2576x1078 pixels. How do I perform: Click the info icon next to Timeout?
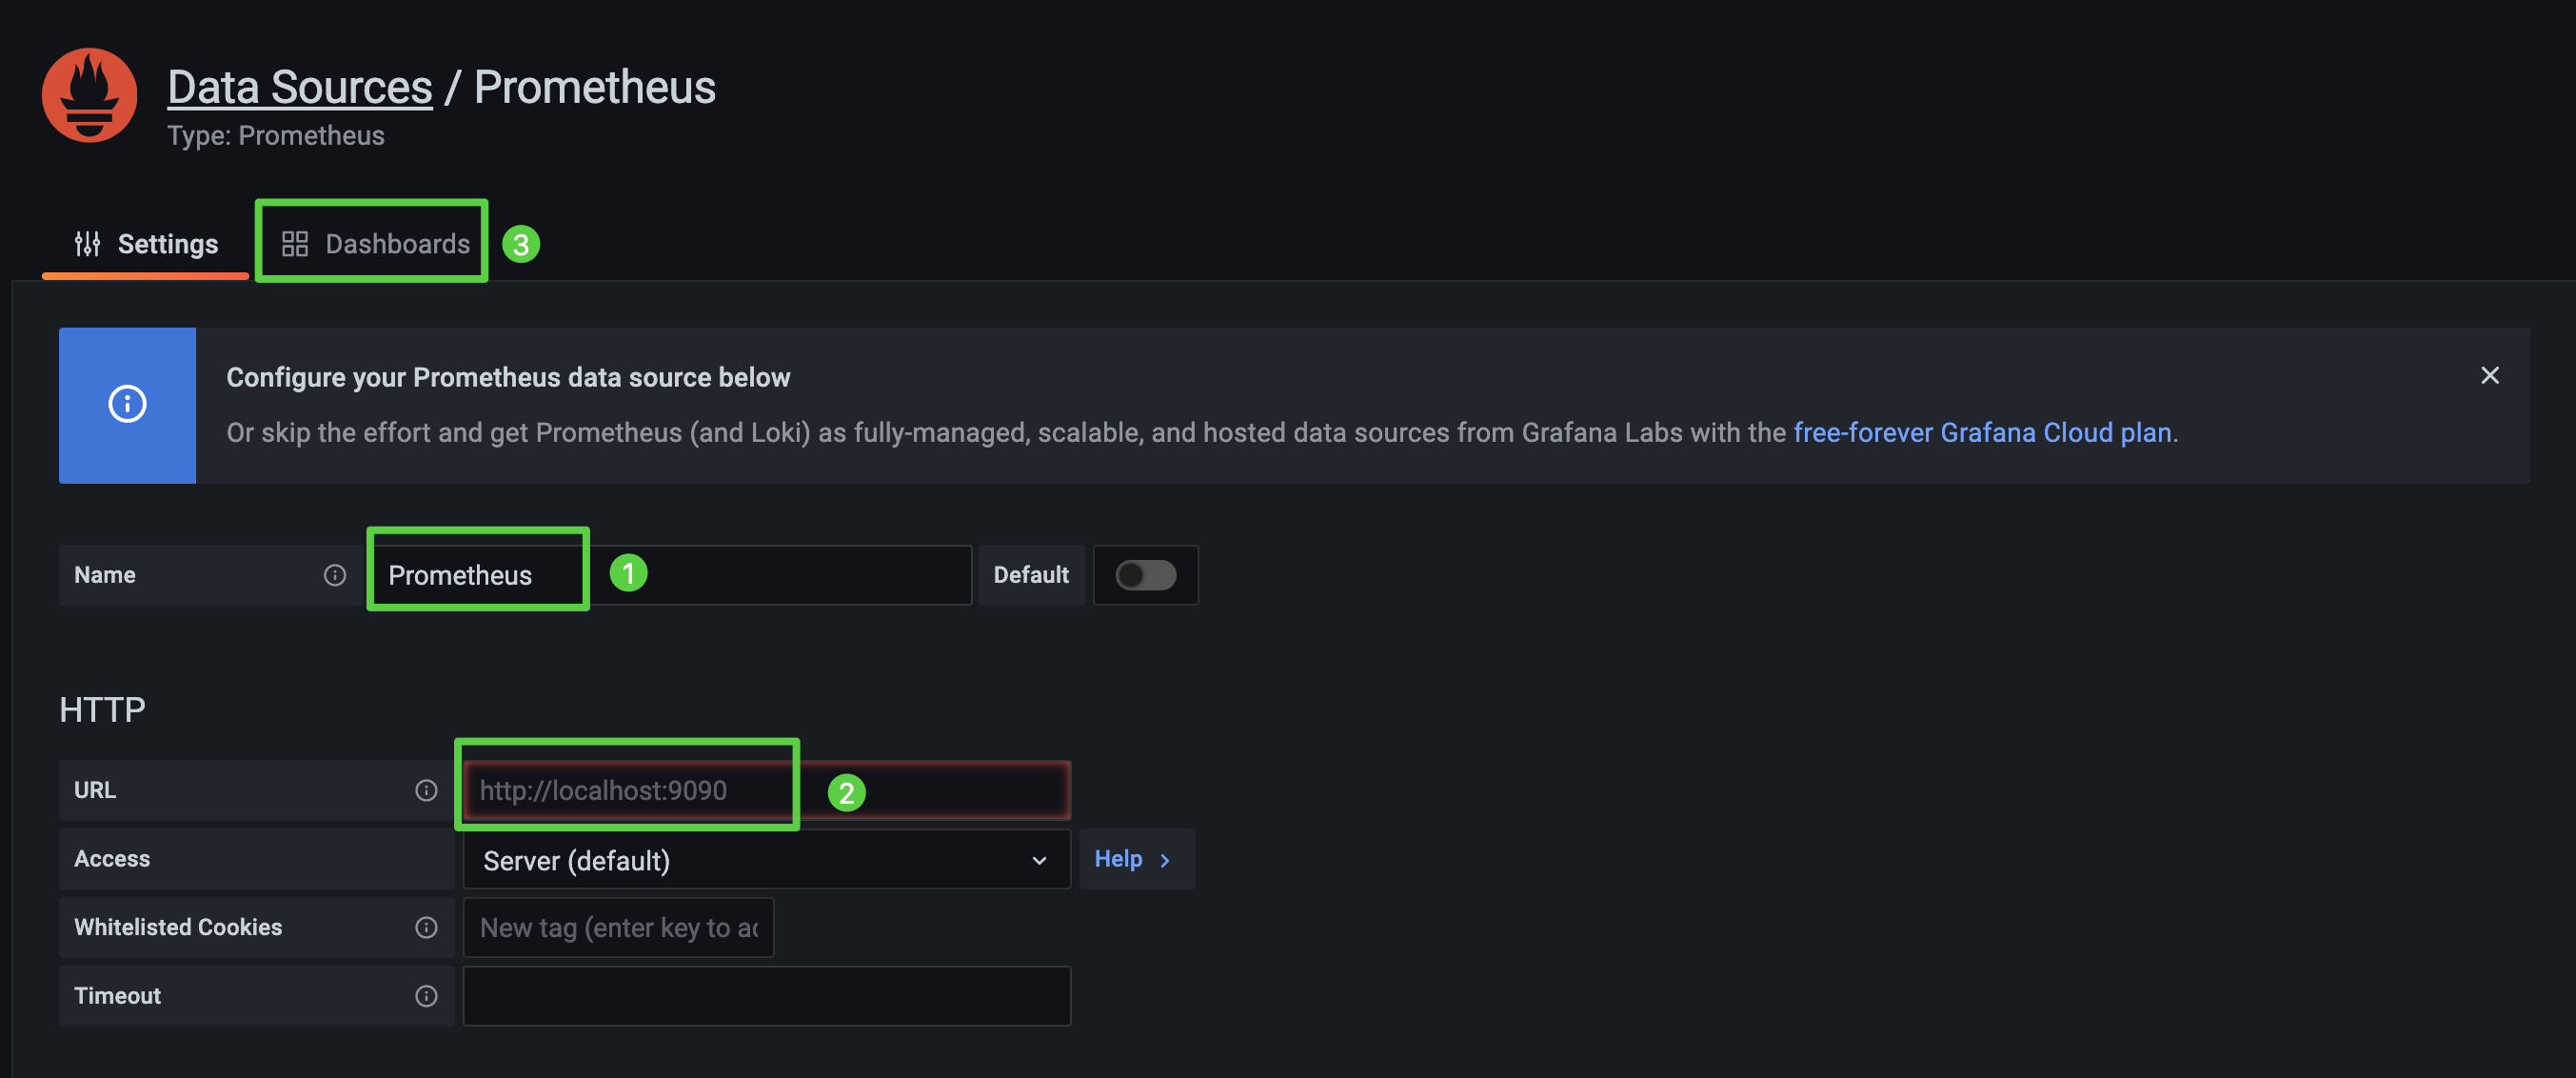point(426,996)
